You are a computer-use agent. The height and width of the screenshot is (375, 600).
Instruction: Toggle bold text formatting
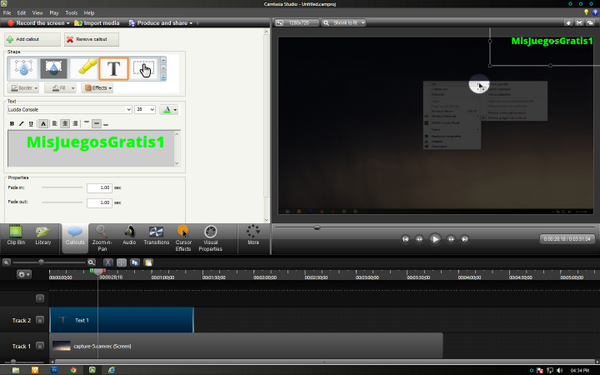[x=12, y=124]
